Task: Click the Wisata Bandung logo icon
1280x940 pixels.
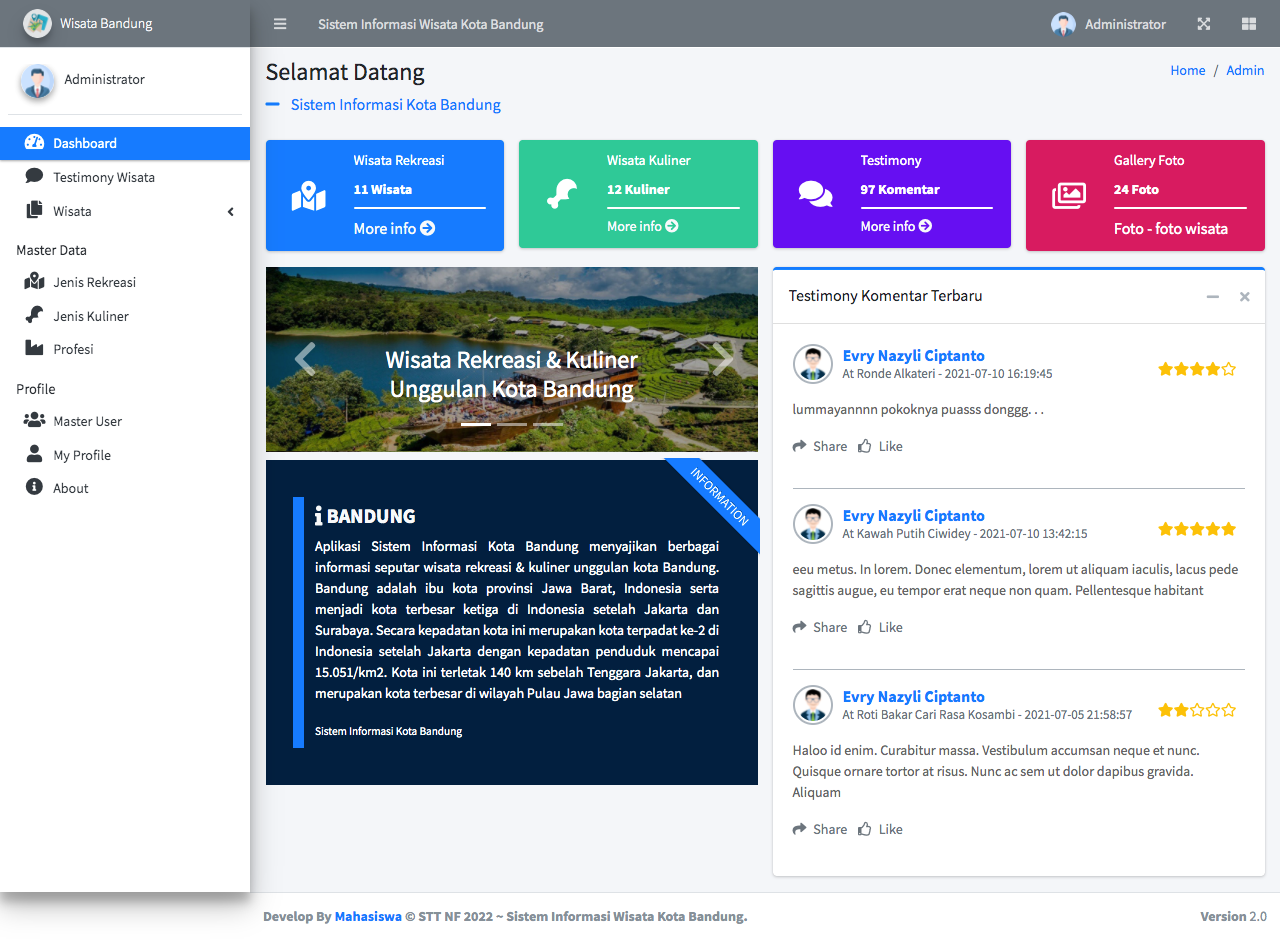Action: 37,23
